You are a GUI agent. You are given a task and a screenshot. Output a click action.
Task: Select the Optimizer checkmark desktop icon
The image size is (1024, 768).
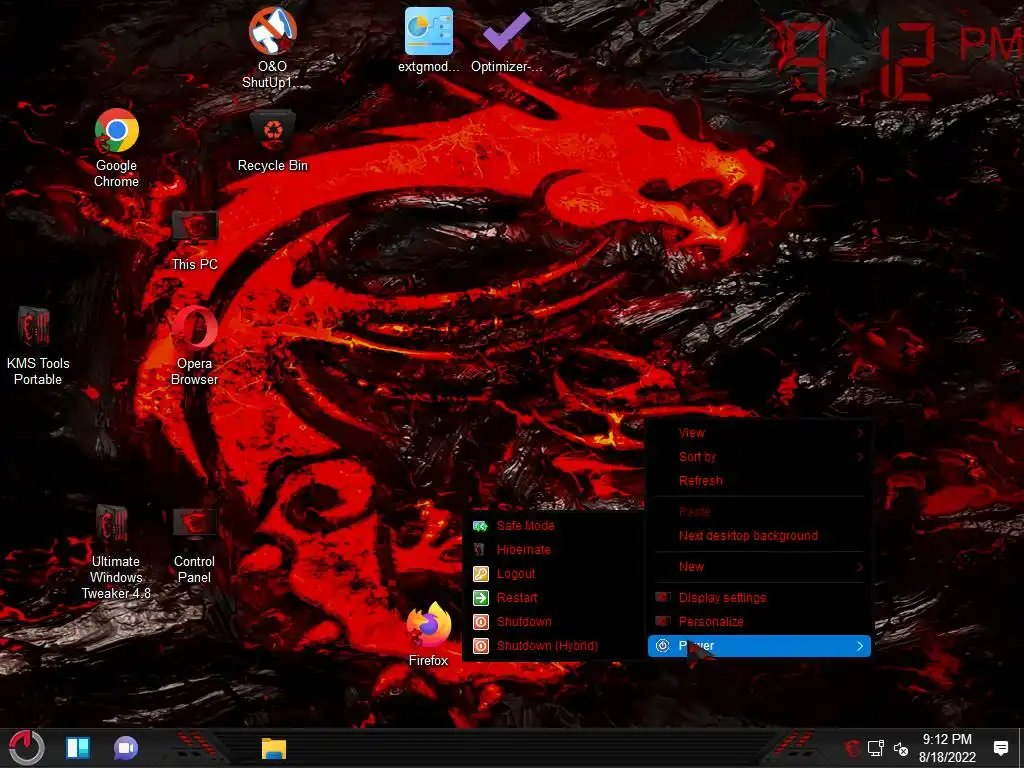[x=507, y=40]
